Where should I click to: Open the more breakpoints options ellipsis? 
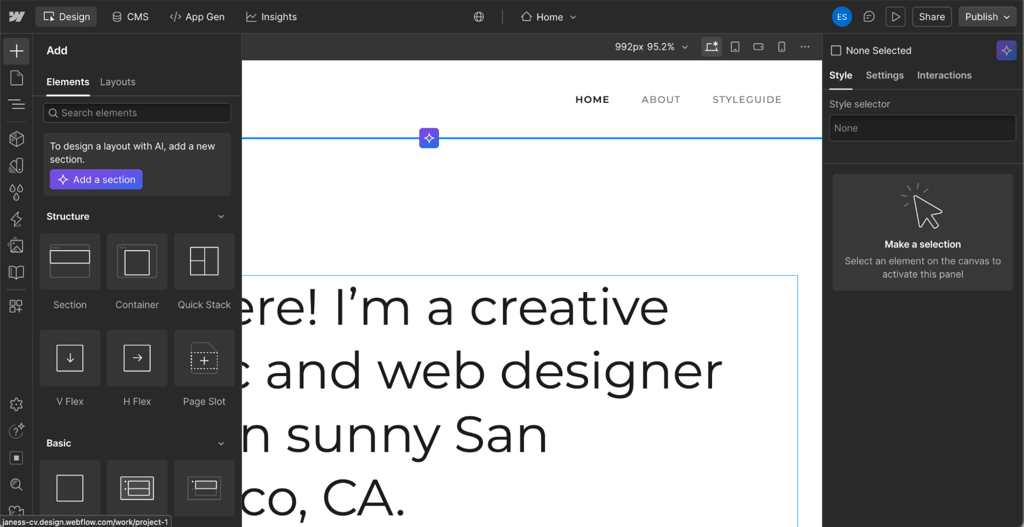tap(805, 47)
